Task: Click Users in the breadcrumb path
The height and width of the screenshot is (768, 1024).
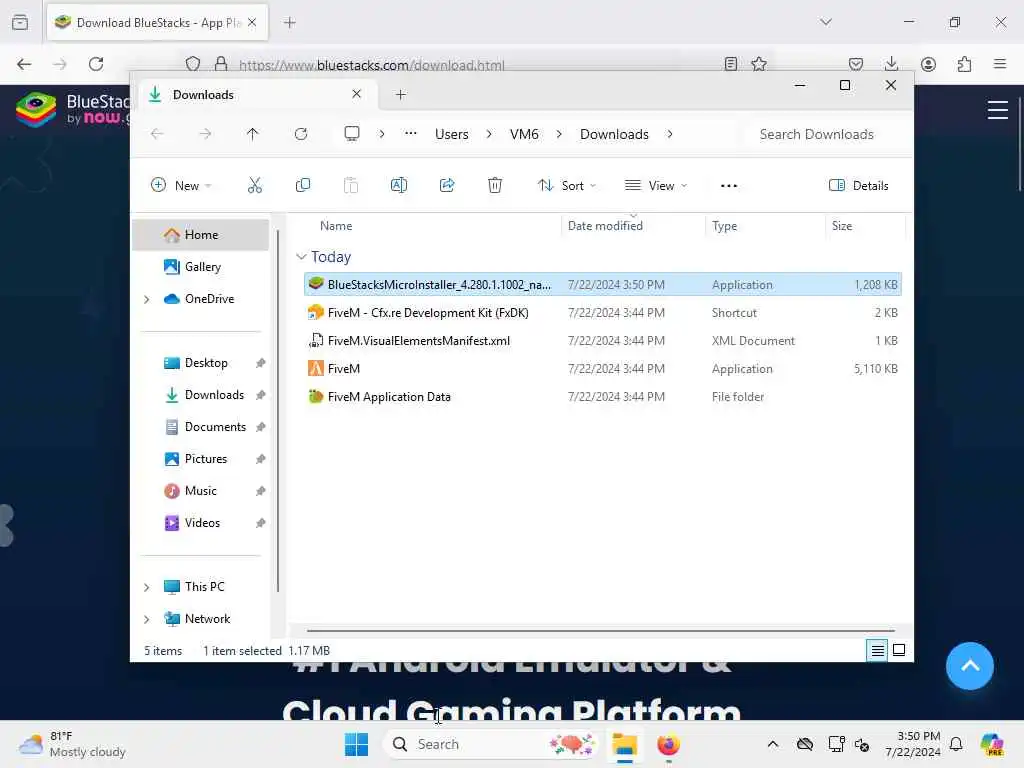Action: [x=451, y=134]
